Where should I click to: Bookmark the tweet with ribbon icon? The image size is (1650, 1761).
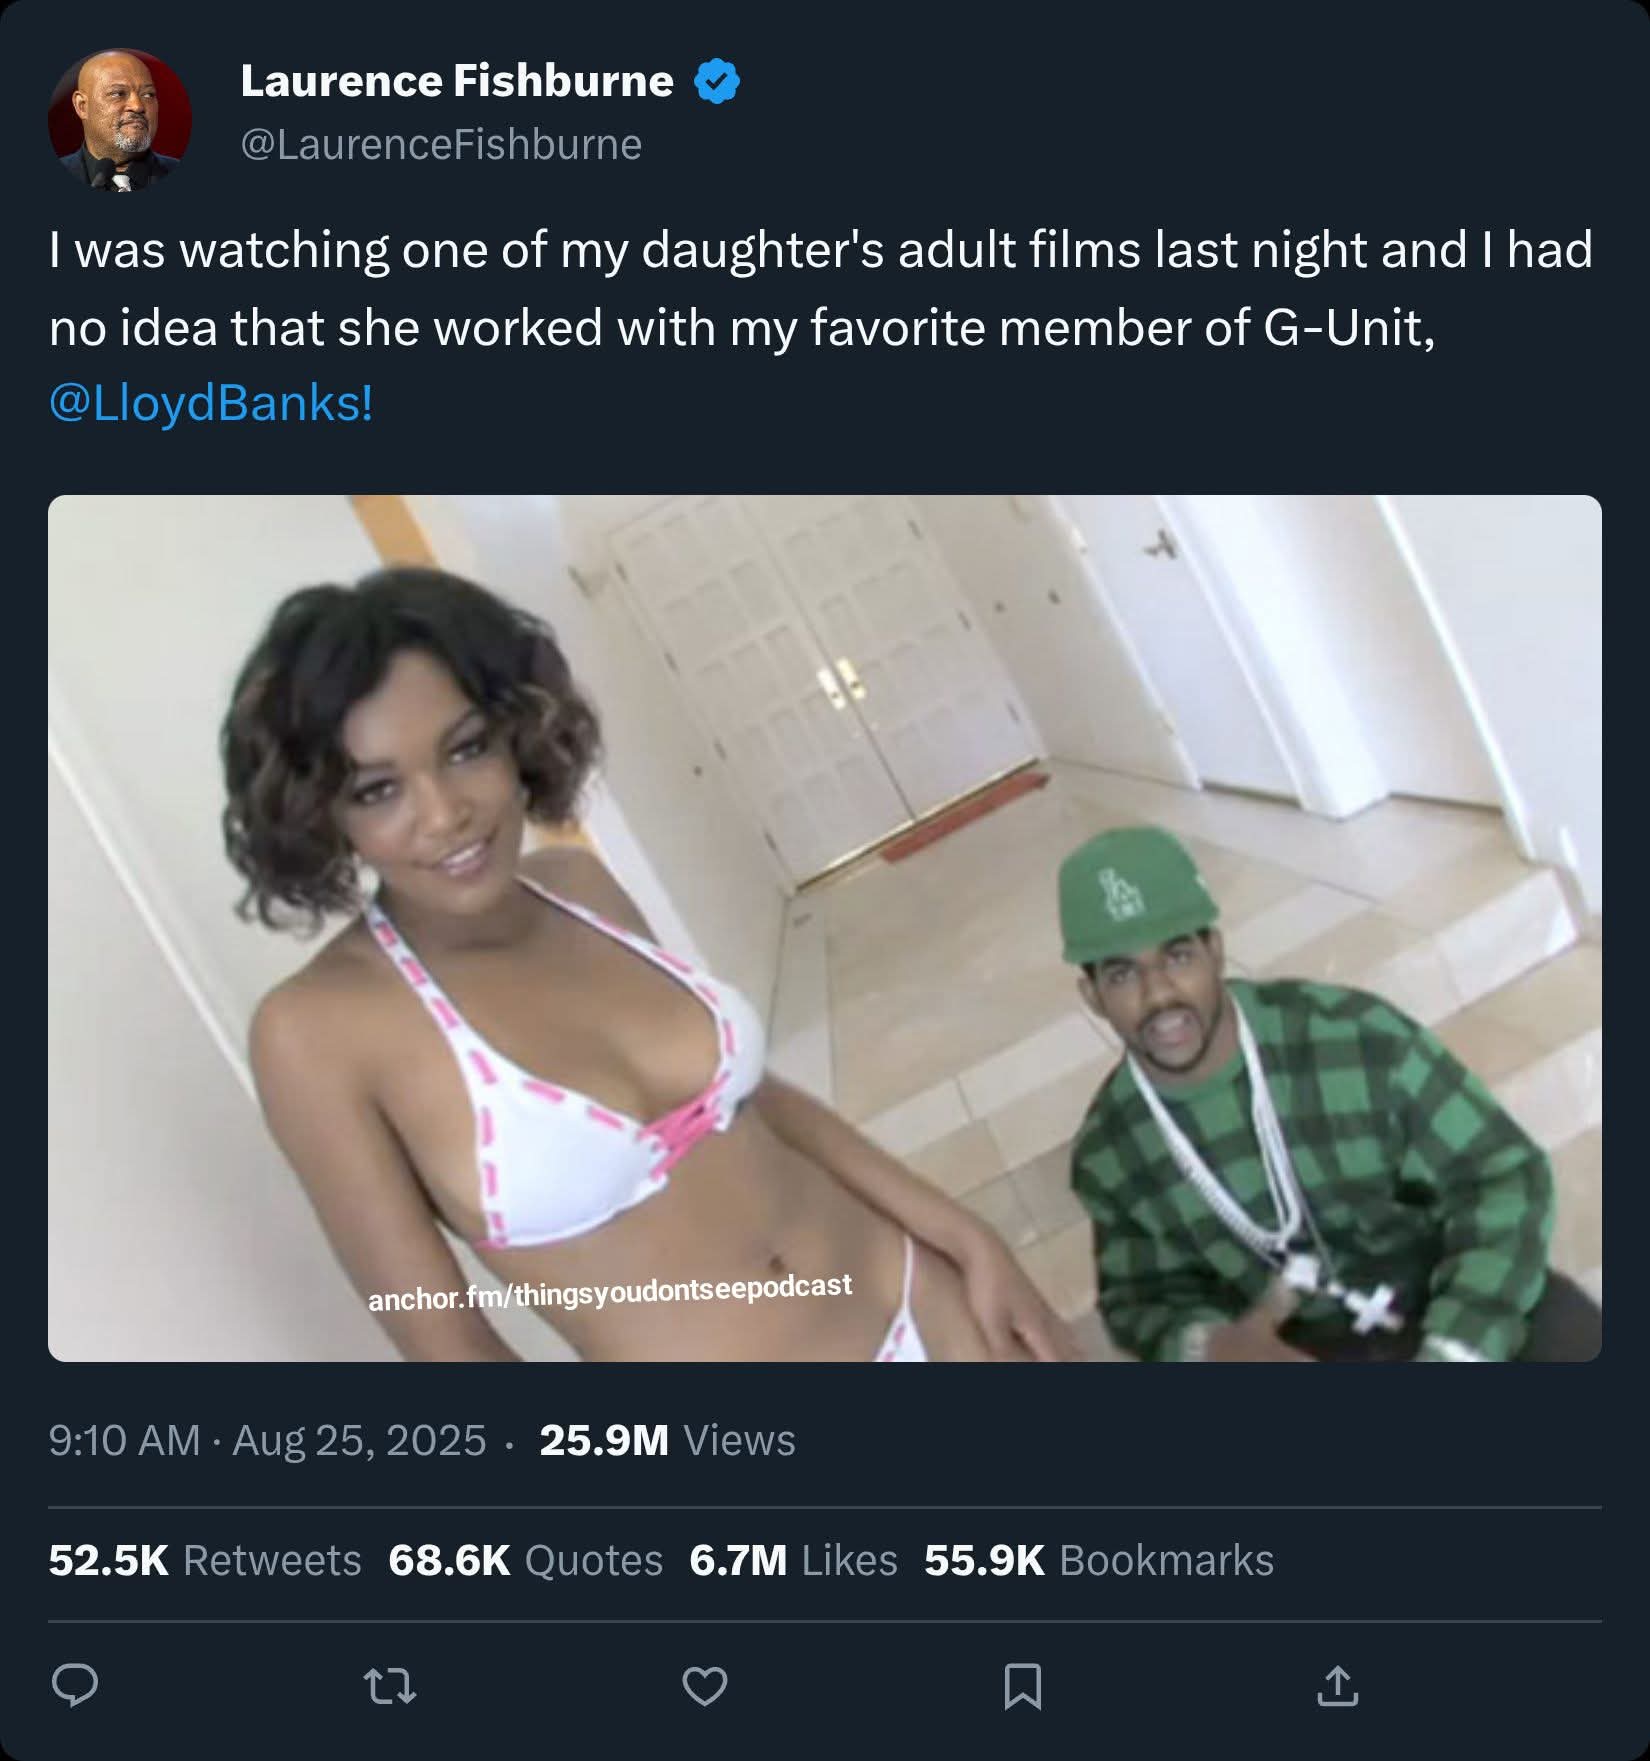click(x=1022, y=1686)
